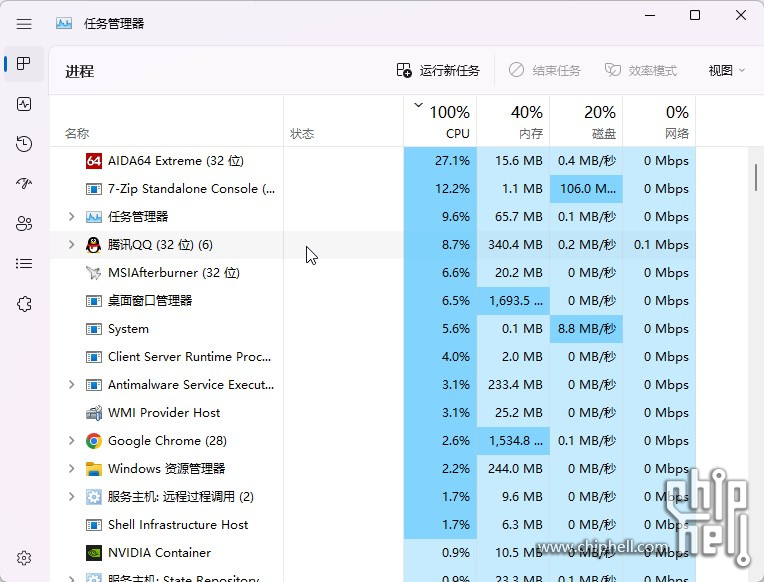Click the Tencent QQ penguin icon

94,245
